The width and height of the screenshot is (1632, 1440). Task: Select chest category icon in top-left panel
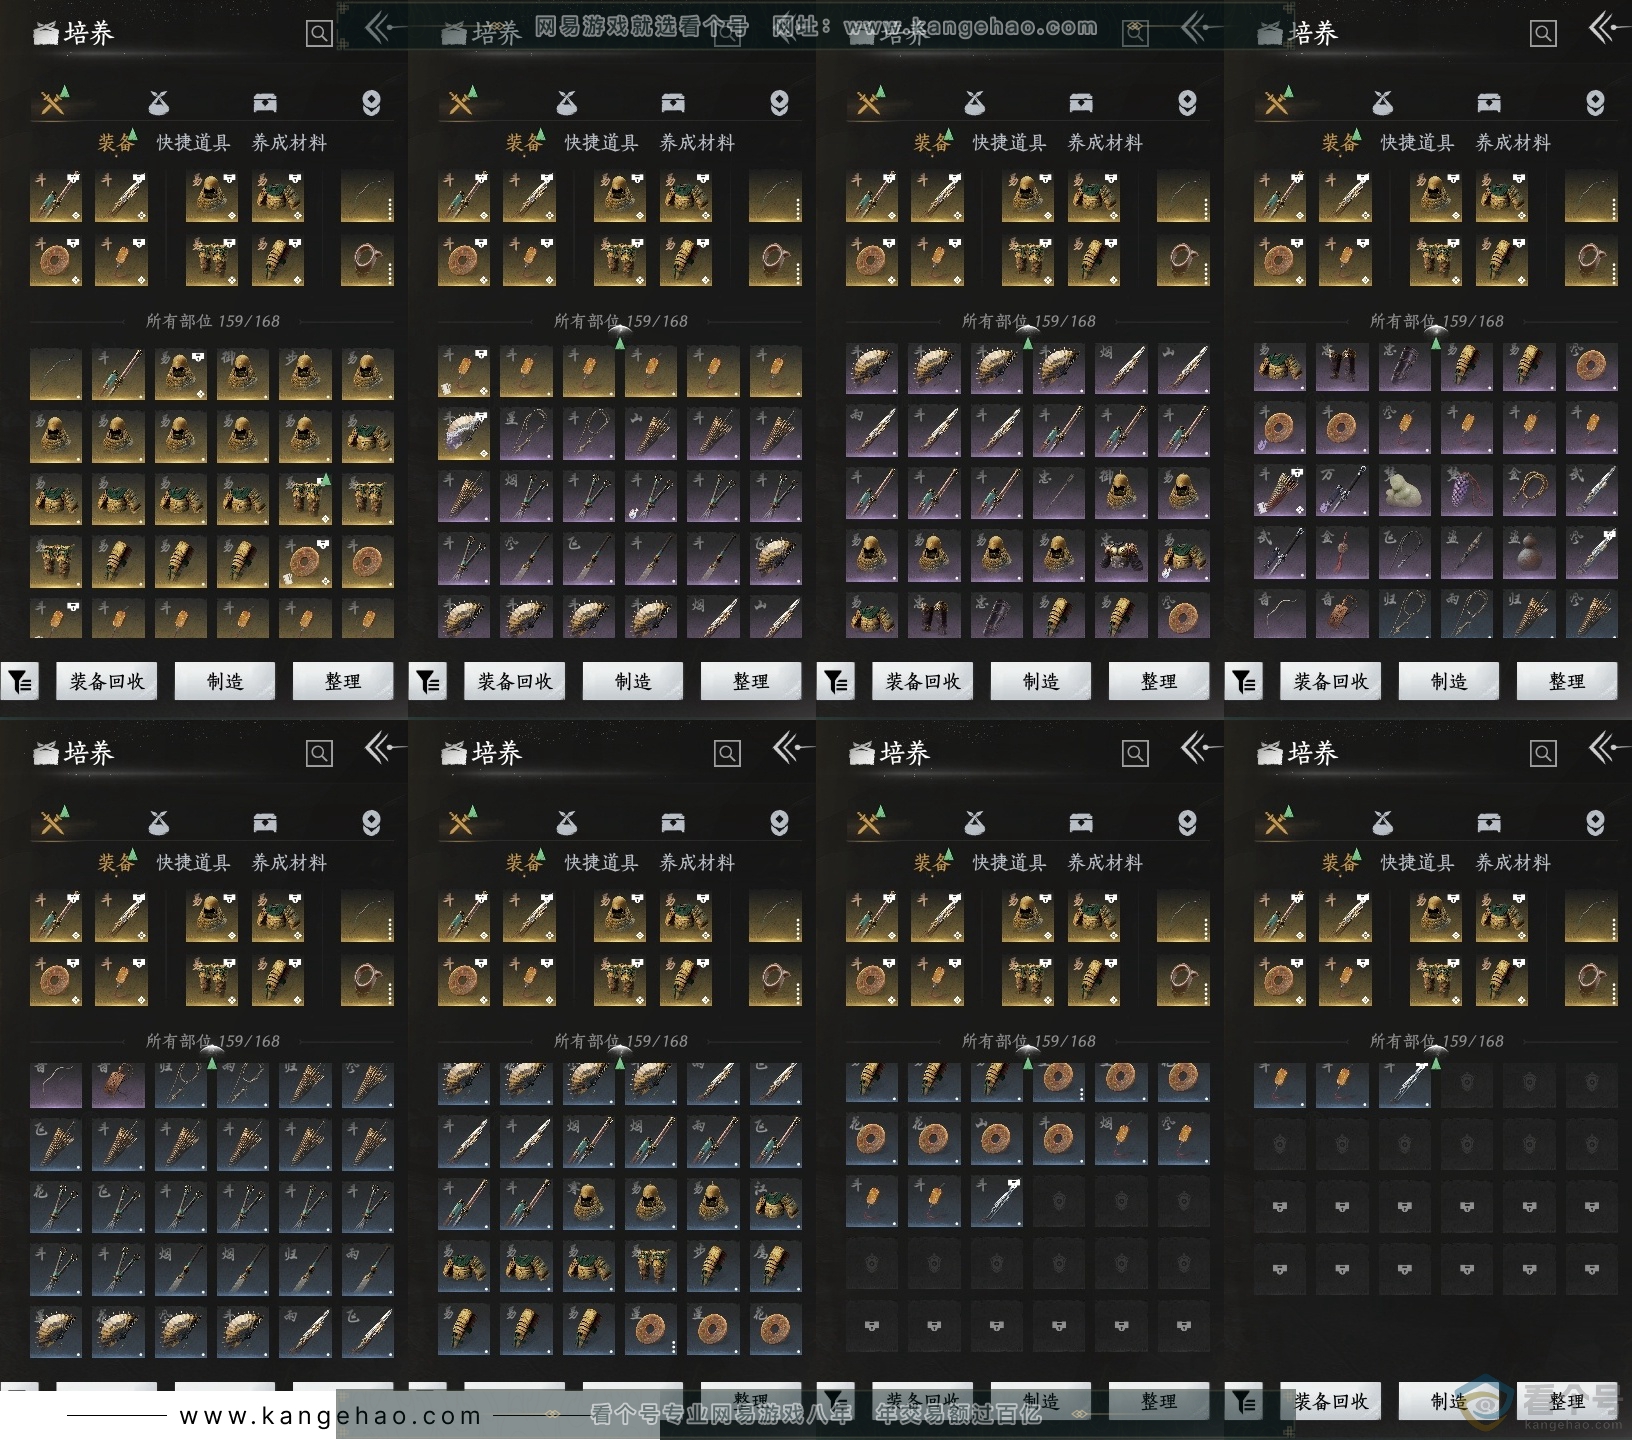[265, 102]
